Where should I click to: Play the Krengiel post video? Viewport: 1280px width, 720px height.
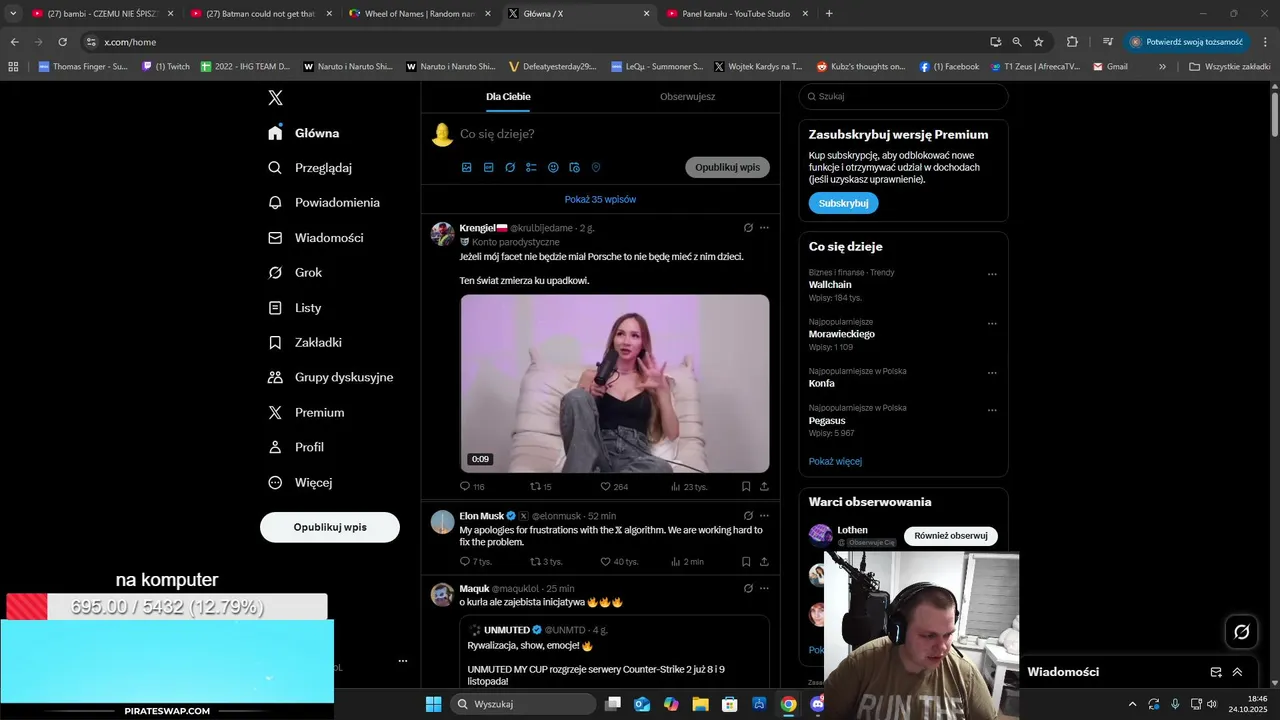[614, 383]
